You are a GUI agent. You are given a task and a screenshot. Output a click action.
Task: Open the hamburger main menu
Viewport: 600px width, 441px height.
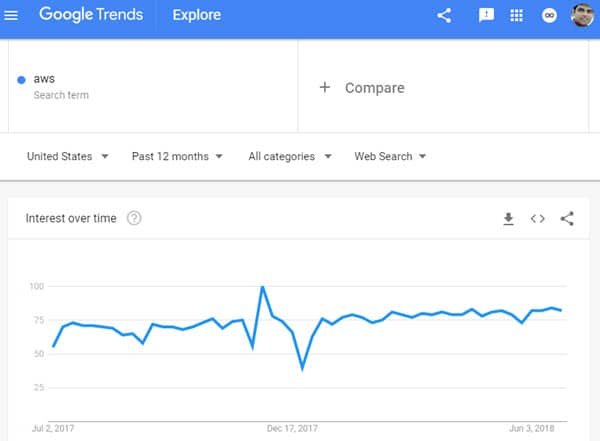[11, 15]
